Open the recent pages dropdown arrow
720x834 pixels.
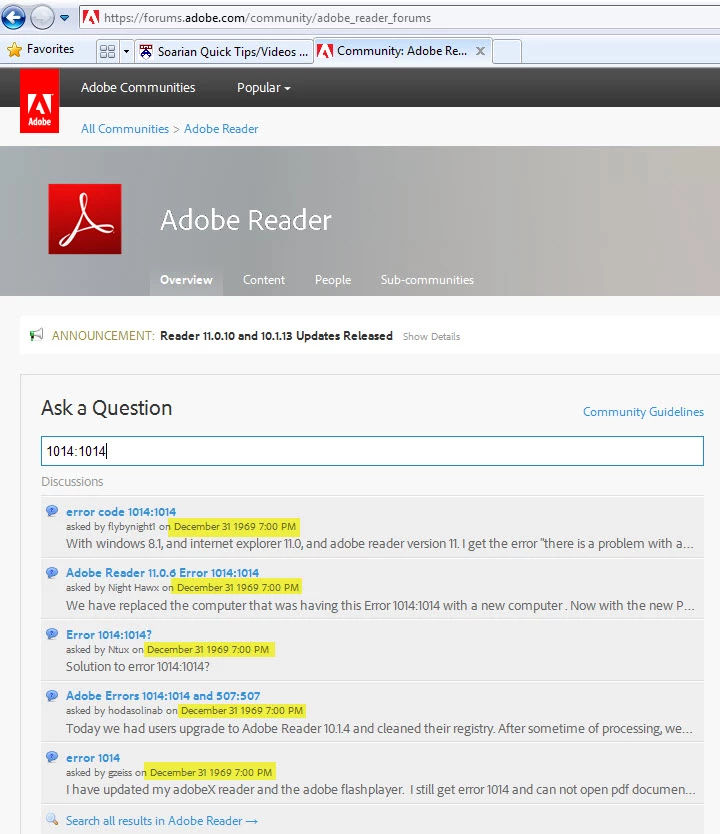[64, 18]
